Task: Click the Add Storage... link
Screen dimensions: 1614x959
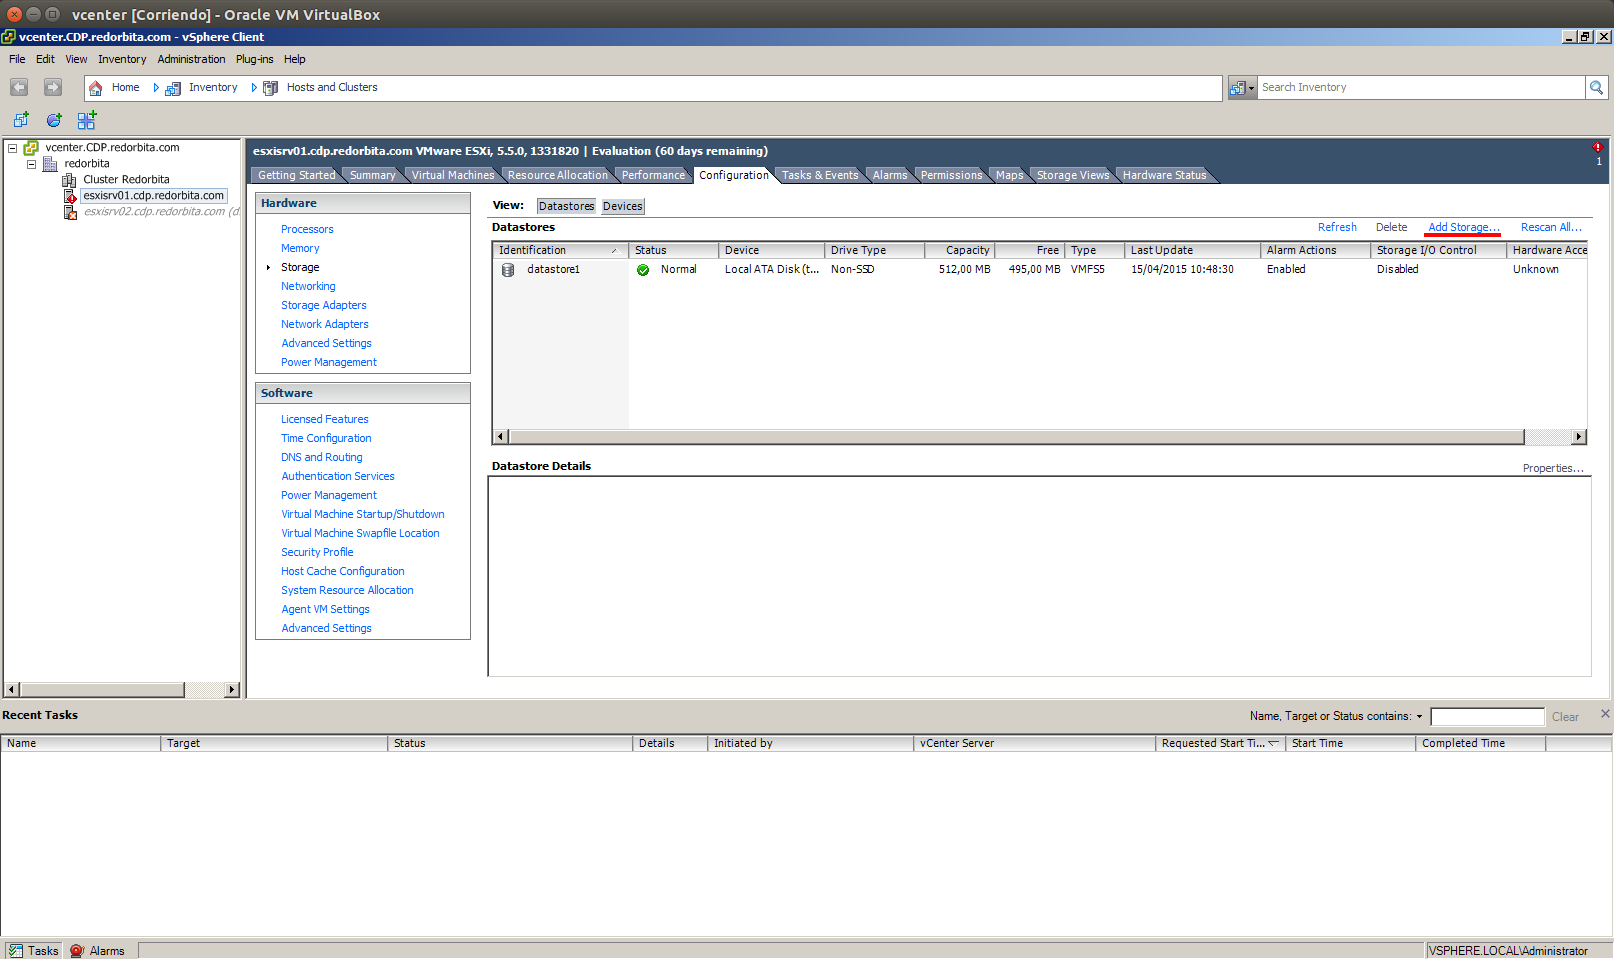Action: pyautogui.click(x=1463, y=227)
